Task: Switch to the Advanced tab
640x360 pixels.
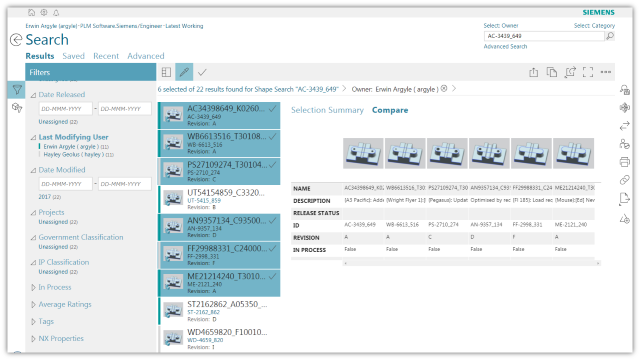Action: point(146,56)
